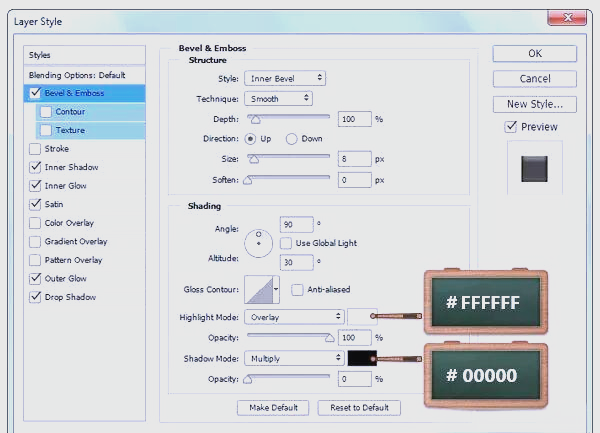Click the style preview thumbnail
600x433 pixels.
pyautogui.click(x=535, y=167)
